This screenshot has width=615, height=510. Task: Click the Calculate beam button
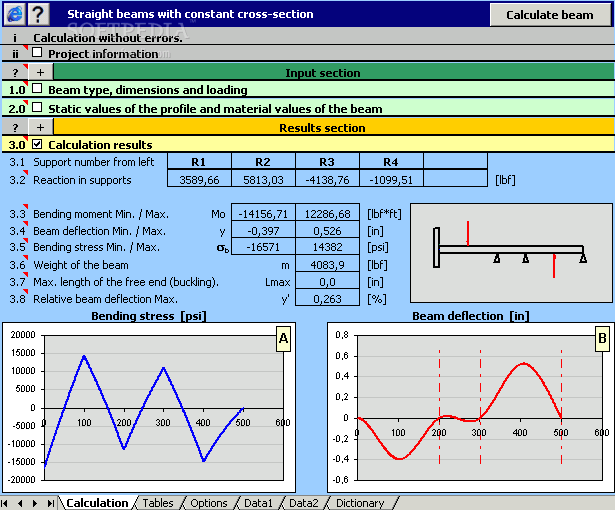click(x=549, y=15)
